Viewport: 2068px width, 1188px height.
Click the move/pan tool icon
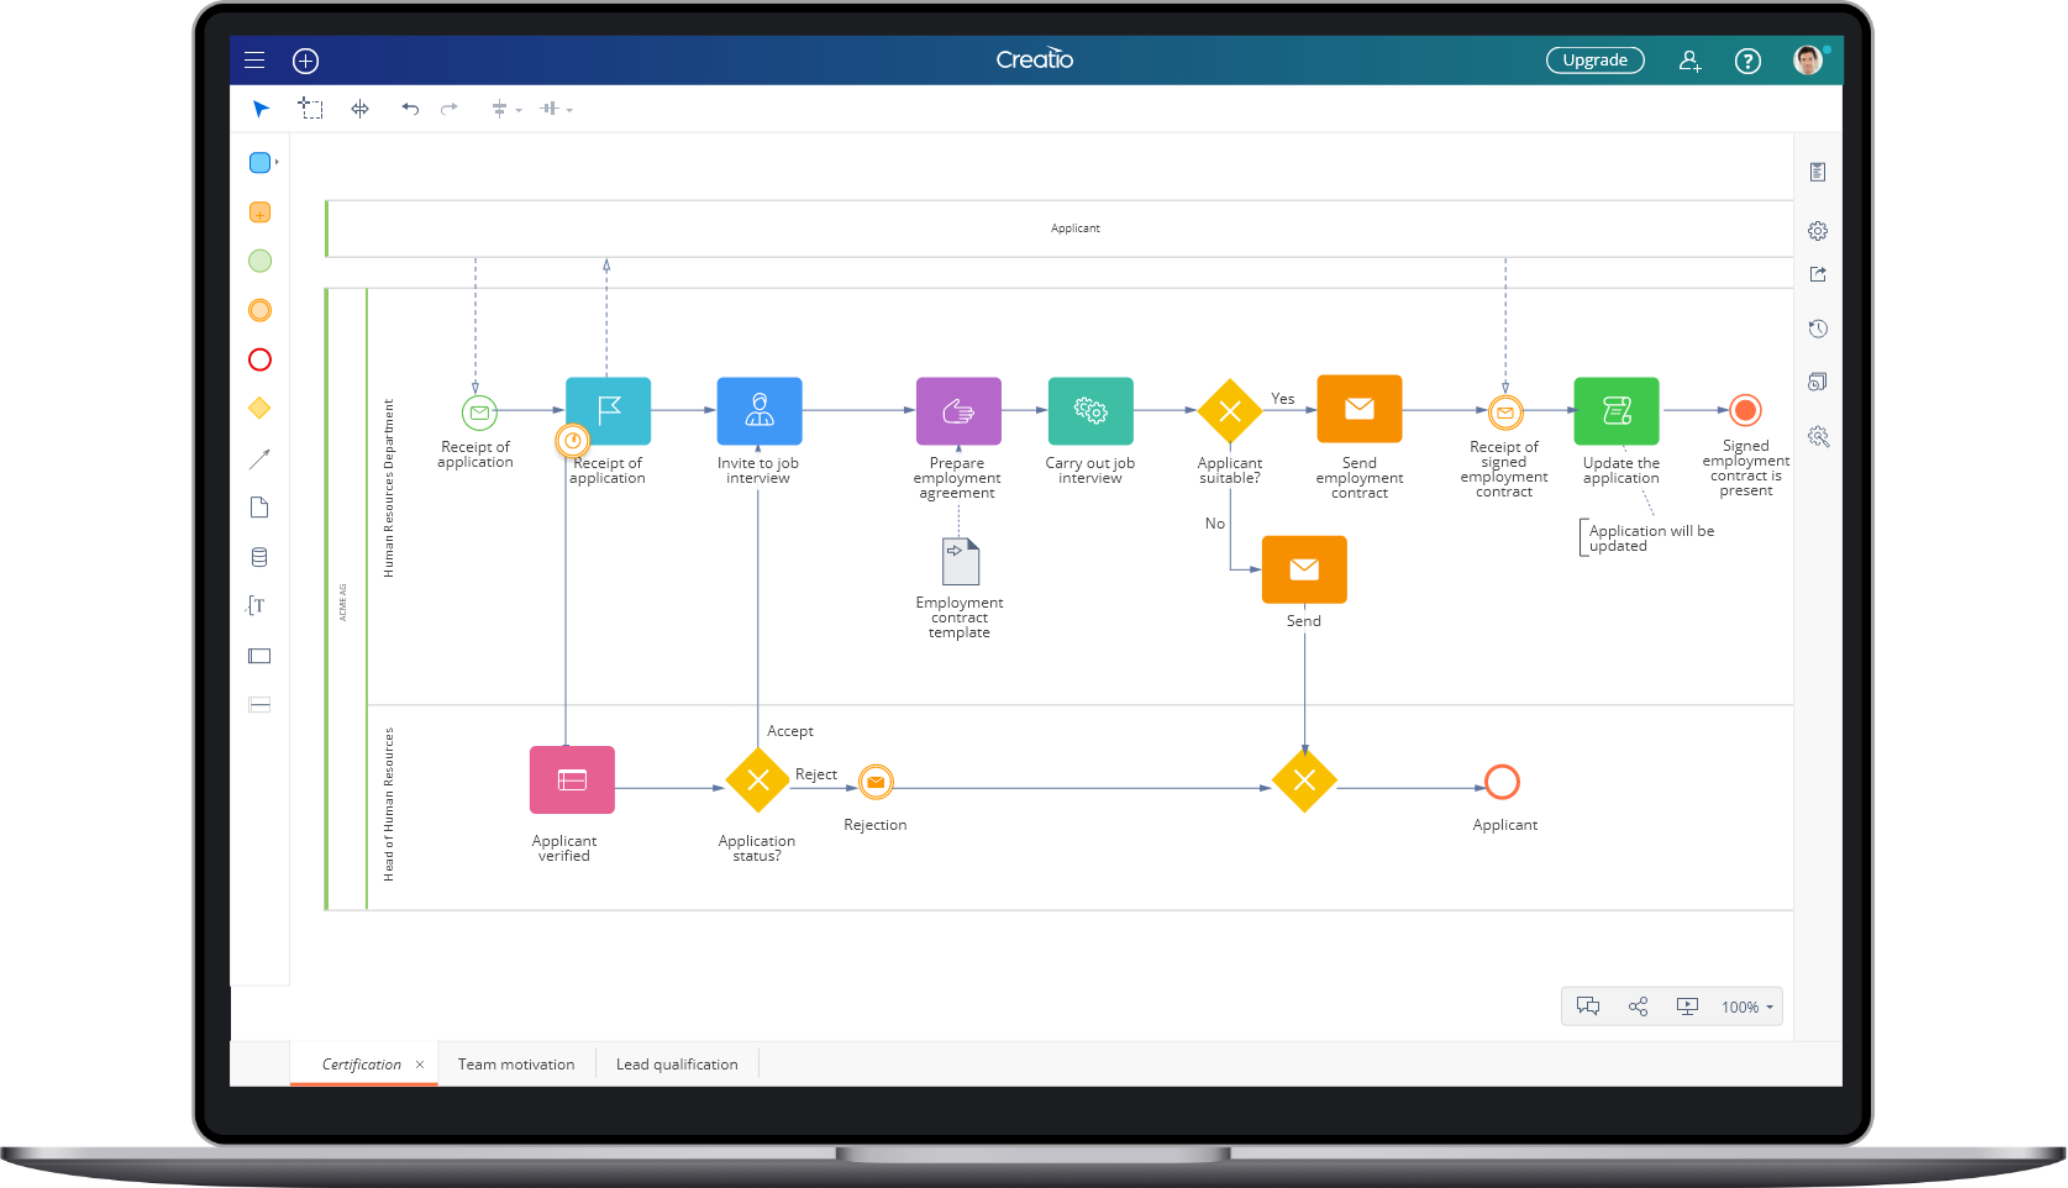point(359,108)
